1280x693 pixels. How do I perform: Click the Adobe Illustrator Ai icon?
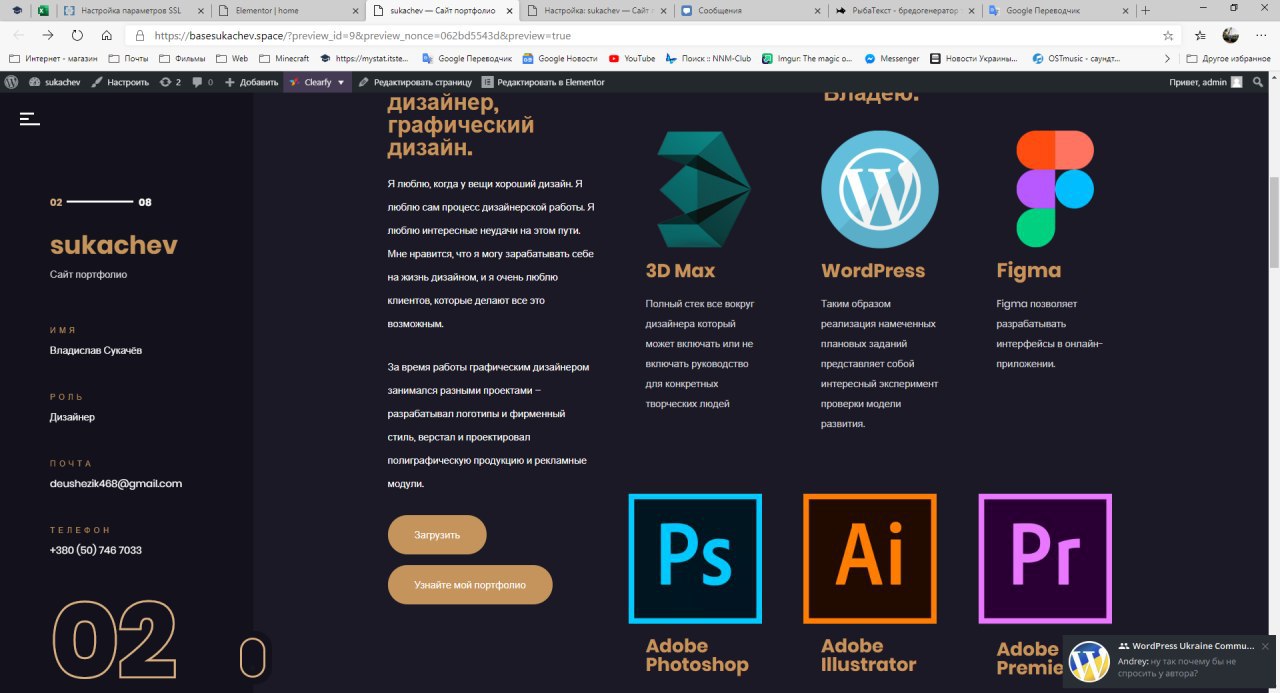[870, 558]
